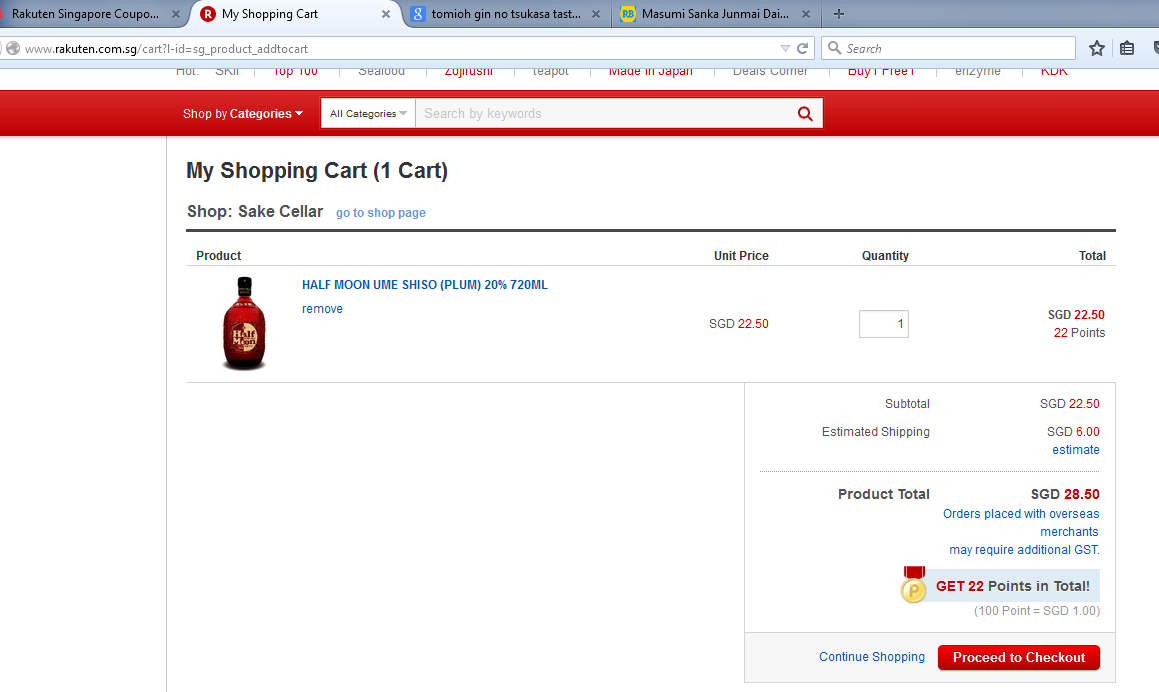Switch to Rakuten Singapore Coupon tab
The width and height of the screenshot is (1159, 692).
[85, 14]
